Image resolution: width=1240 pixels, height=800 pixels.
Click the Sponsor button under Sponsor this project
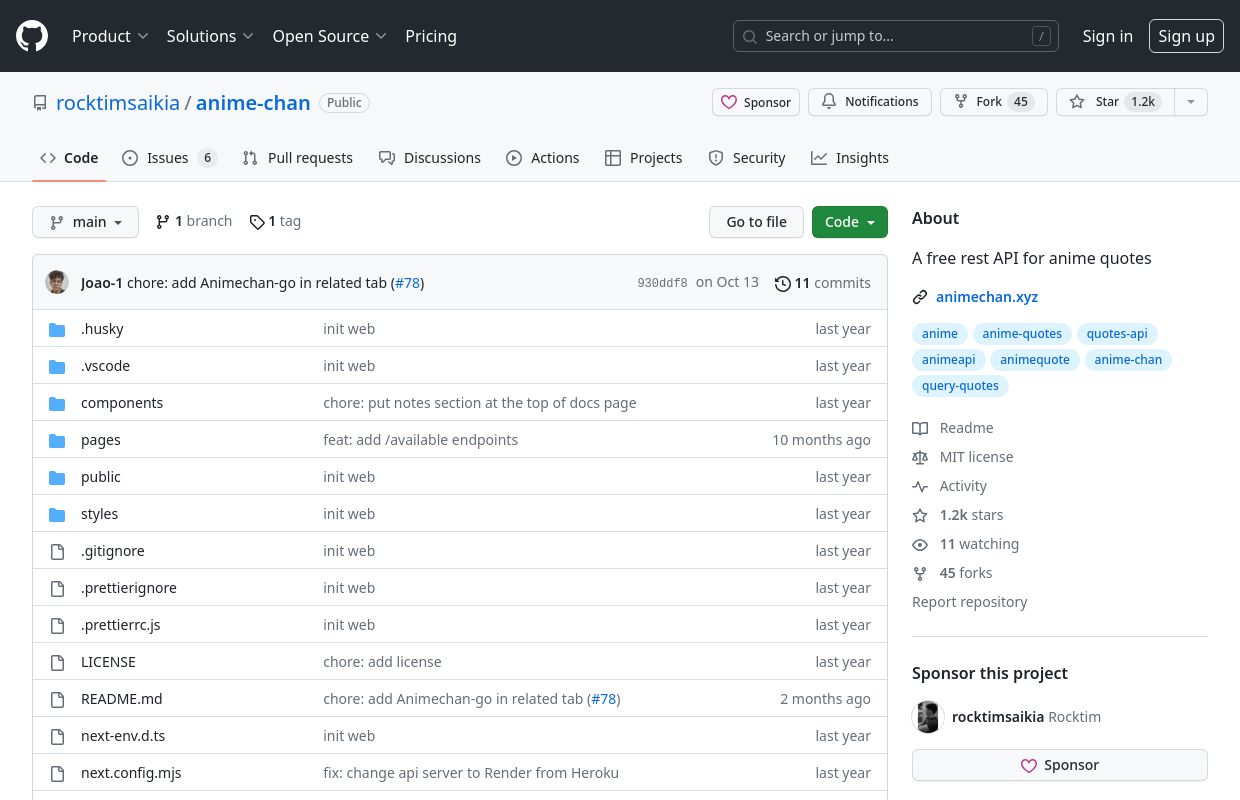coord(1060,765)
